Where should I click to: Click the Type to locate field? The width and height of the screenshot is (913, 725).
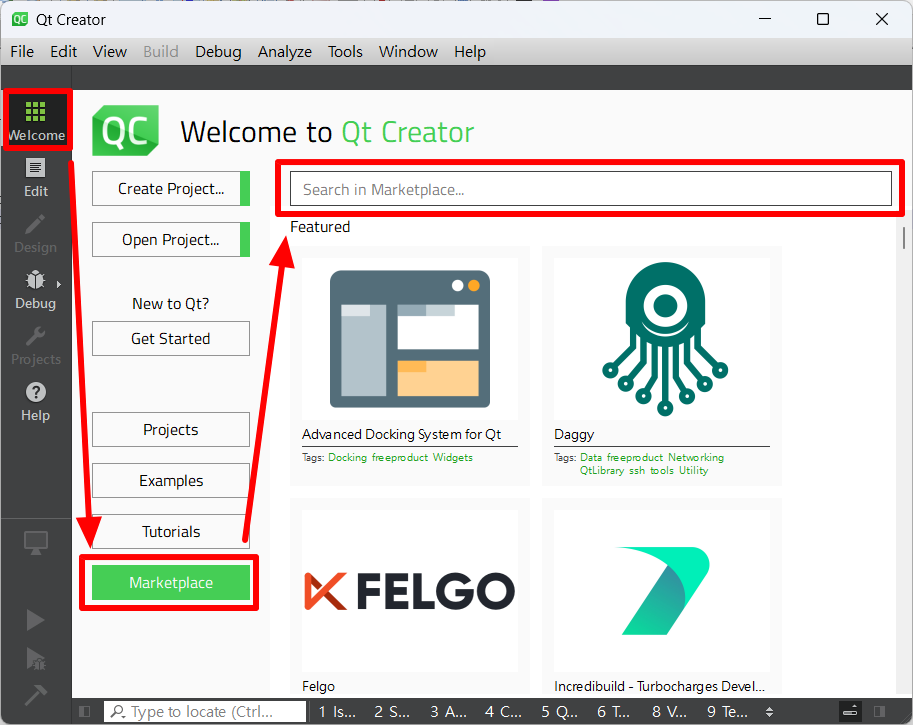205,712
